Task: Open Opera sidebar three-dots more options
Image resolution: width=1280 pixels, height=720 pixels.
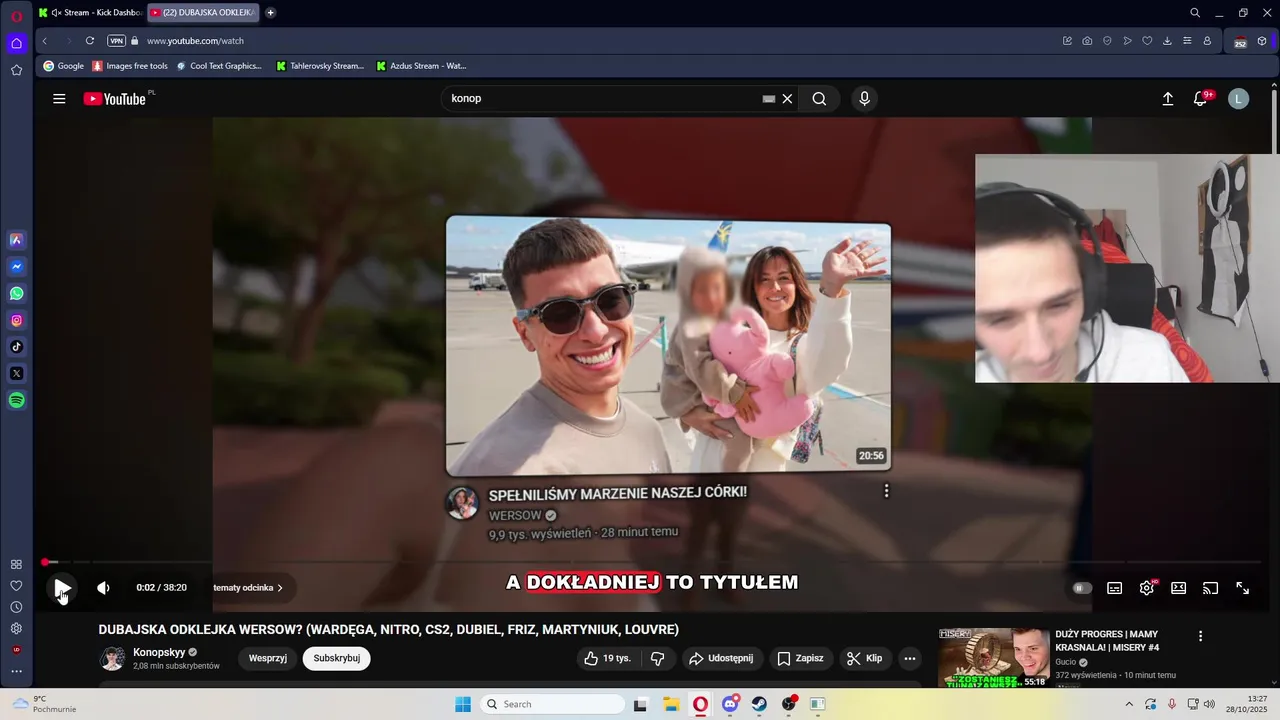Action: coord(16,671)
